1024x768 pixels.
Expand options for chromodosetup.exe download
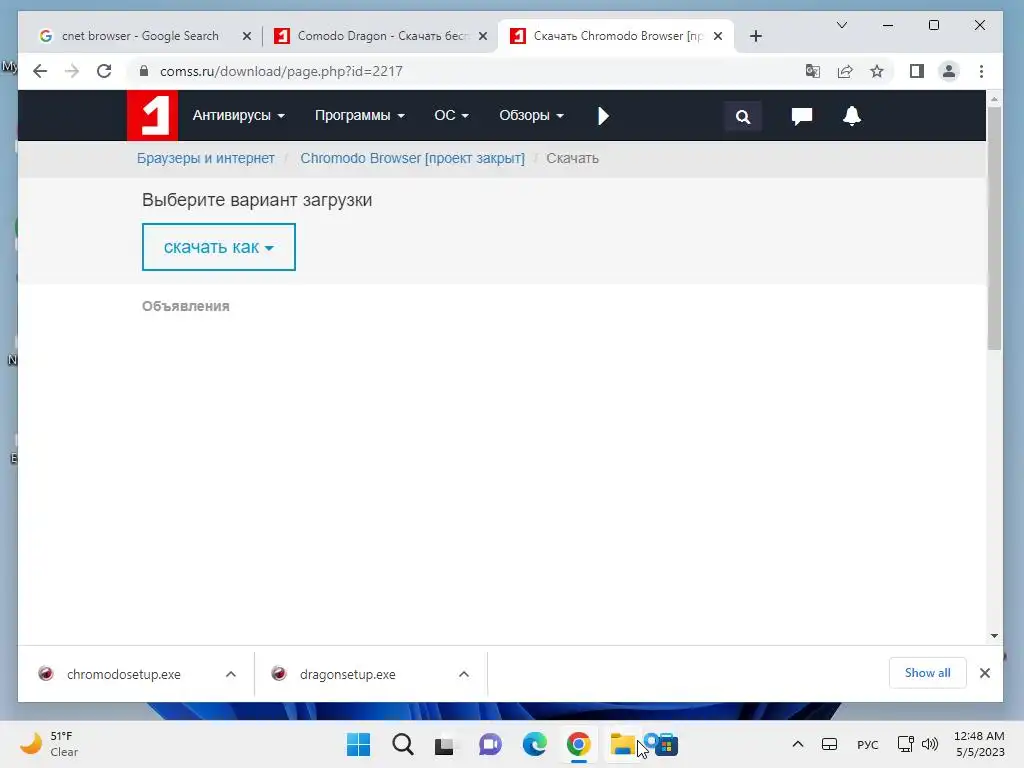[x=231, y=674]
